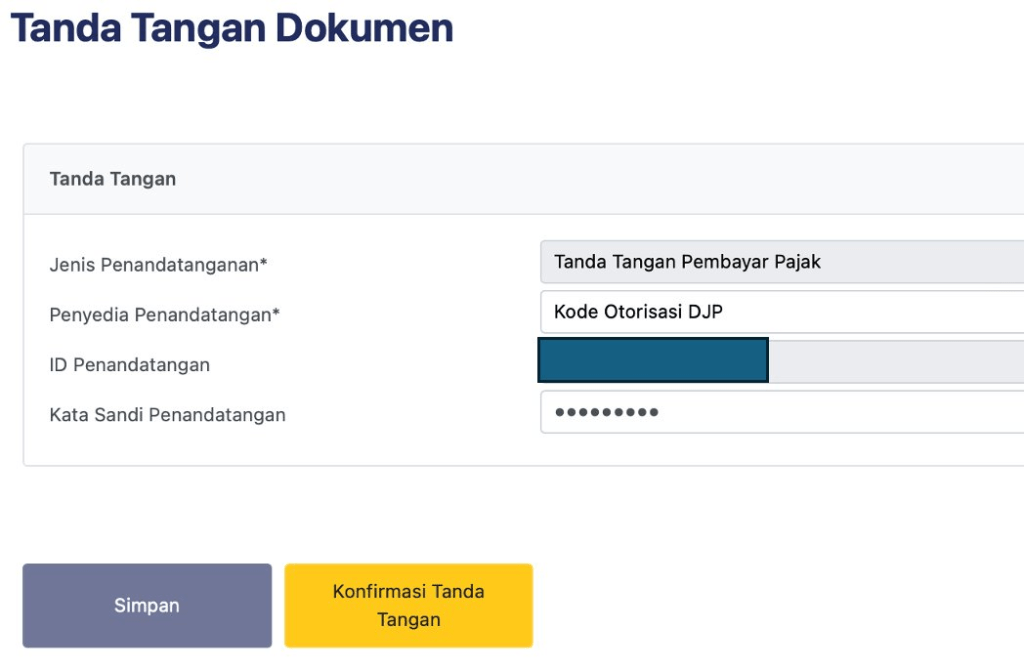Click the Jenis Penandatanganan label
Screen dimensions: 1024x670
tap(154, 265)
